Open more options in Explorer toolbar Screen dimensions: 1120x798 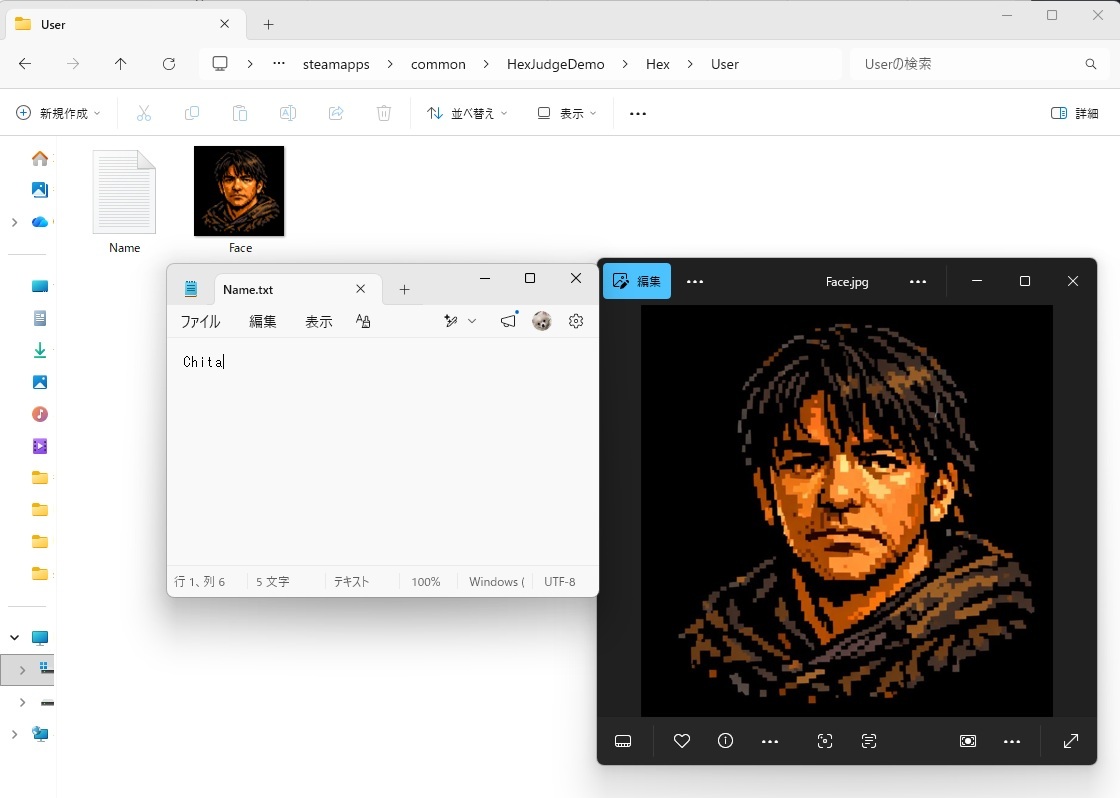(x=638, y=113)
